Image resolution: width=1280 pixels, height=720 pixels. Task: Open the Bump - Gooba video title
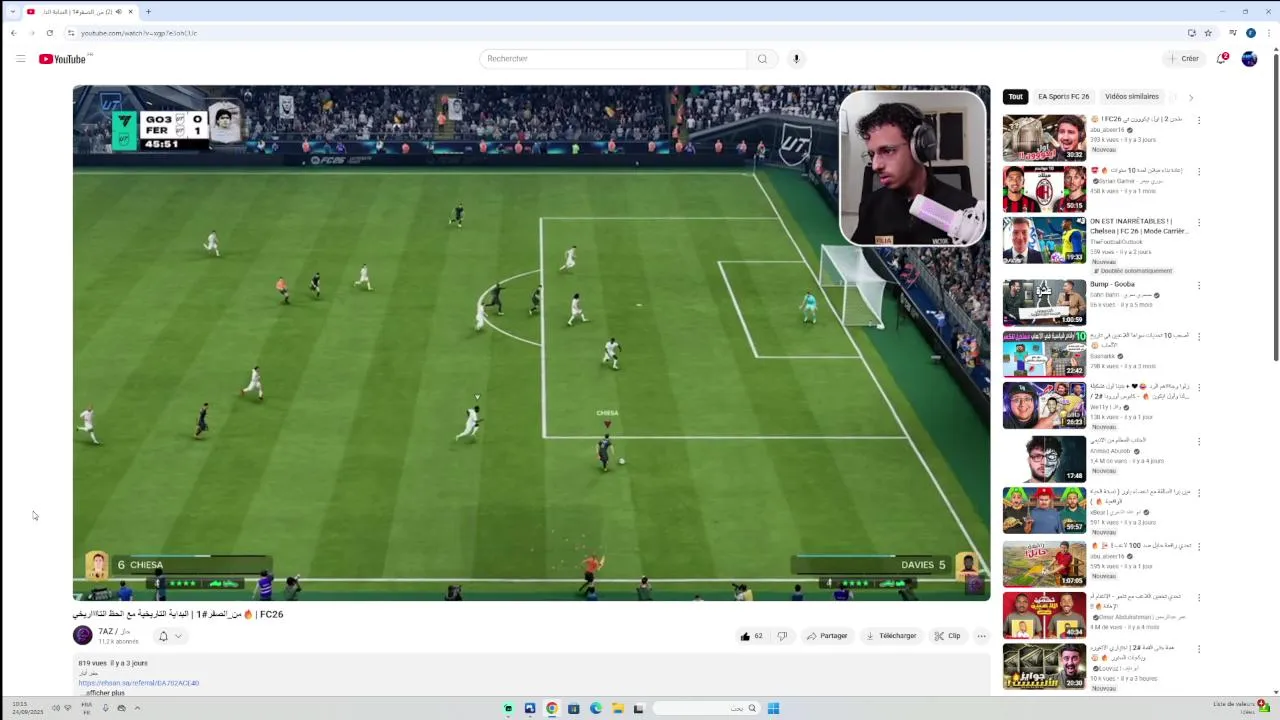tap(1112, 284)
